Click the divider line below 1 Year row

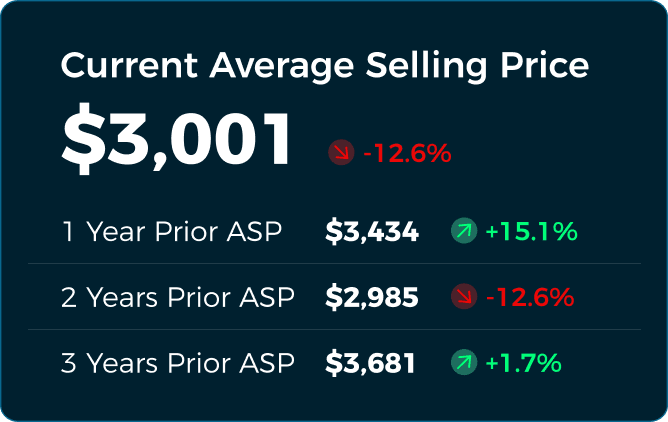tap(334, 264)
